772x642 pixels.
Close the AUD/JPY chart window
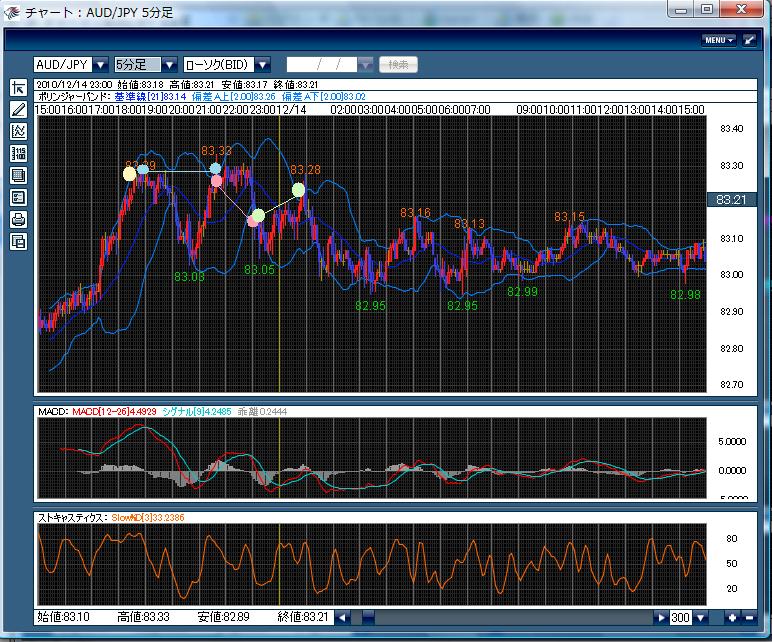(x=742, y=9)
